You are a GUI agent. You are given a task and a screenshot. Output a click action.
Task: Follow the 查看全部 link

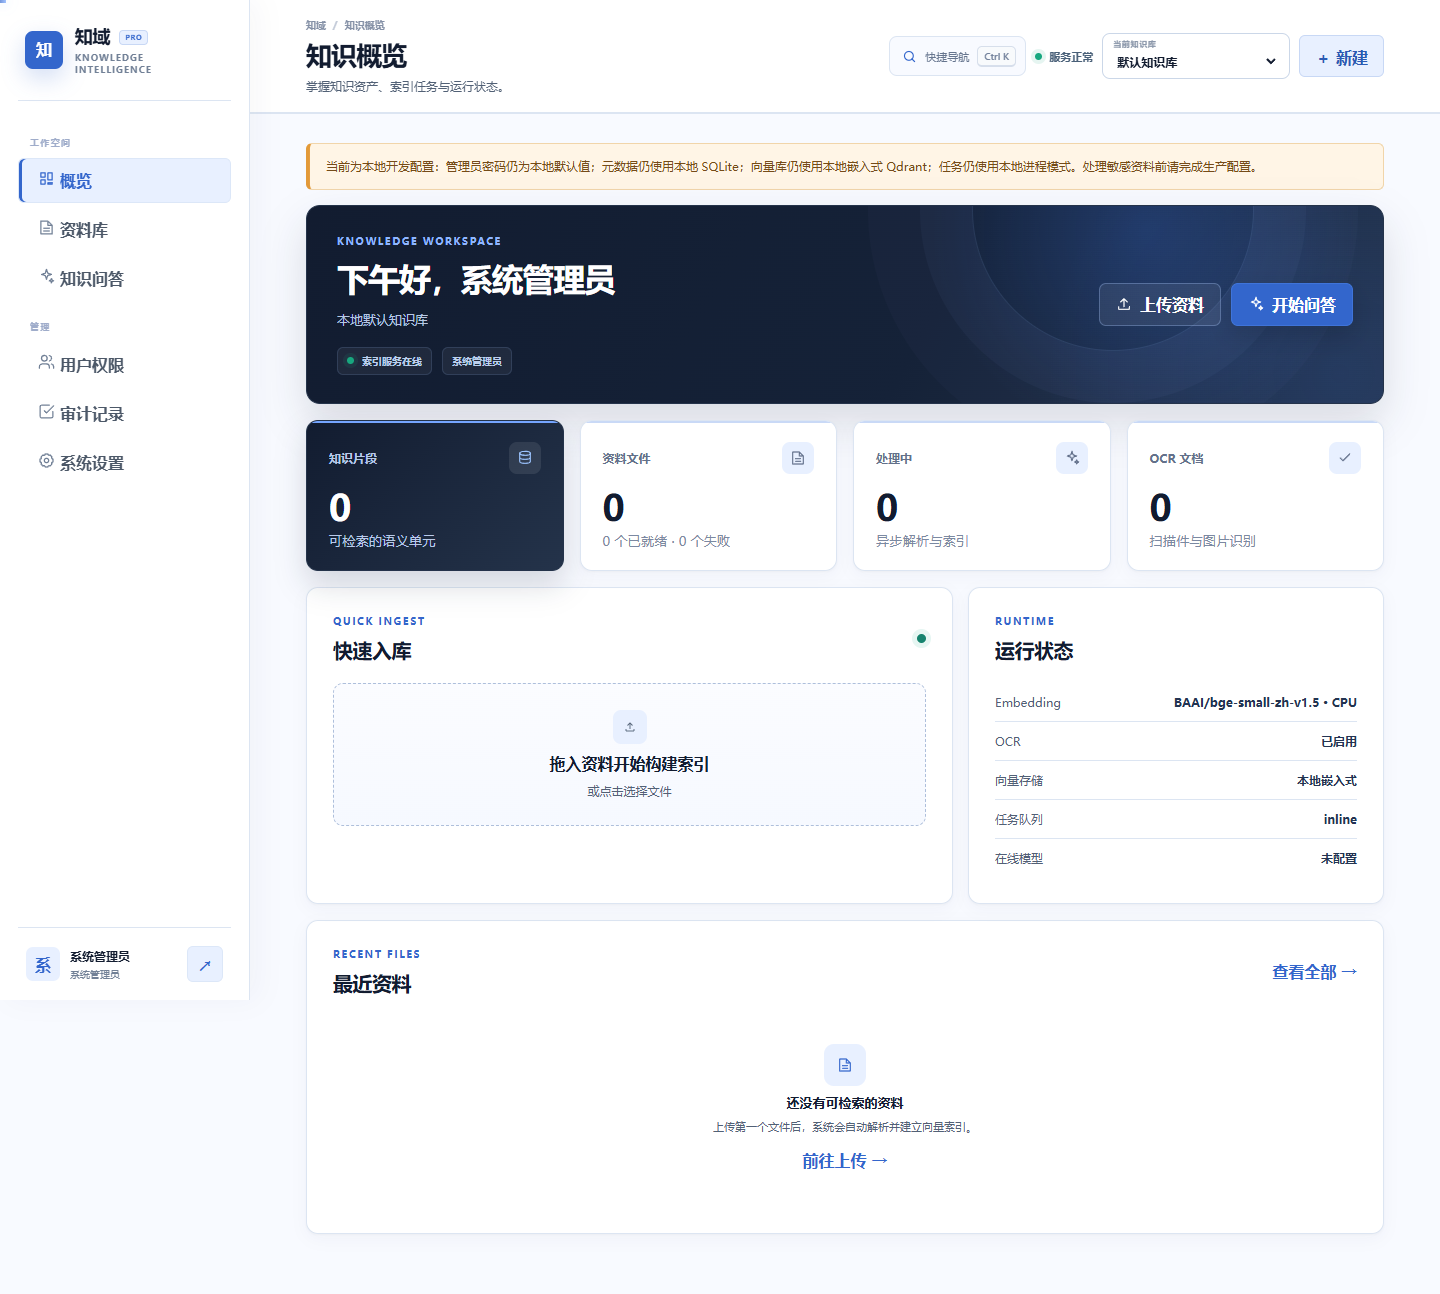coord(1314,972)
